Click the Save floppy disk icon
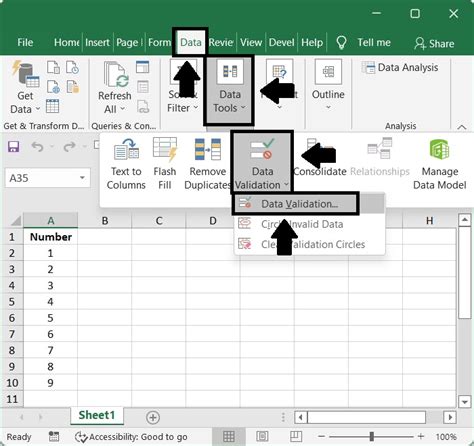The image size is (474, 446). click(14, 146)
